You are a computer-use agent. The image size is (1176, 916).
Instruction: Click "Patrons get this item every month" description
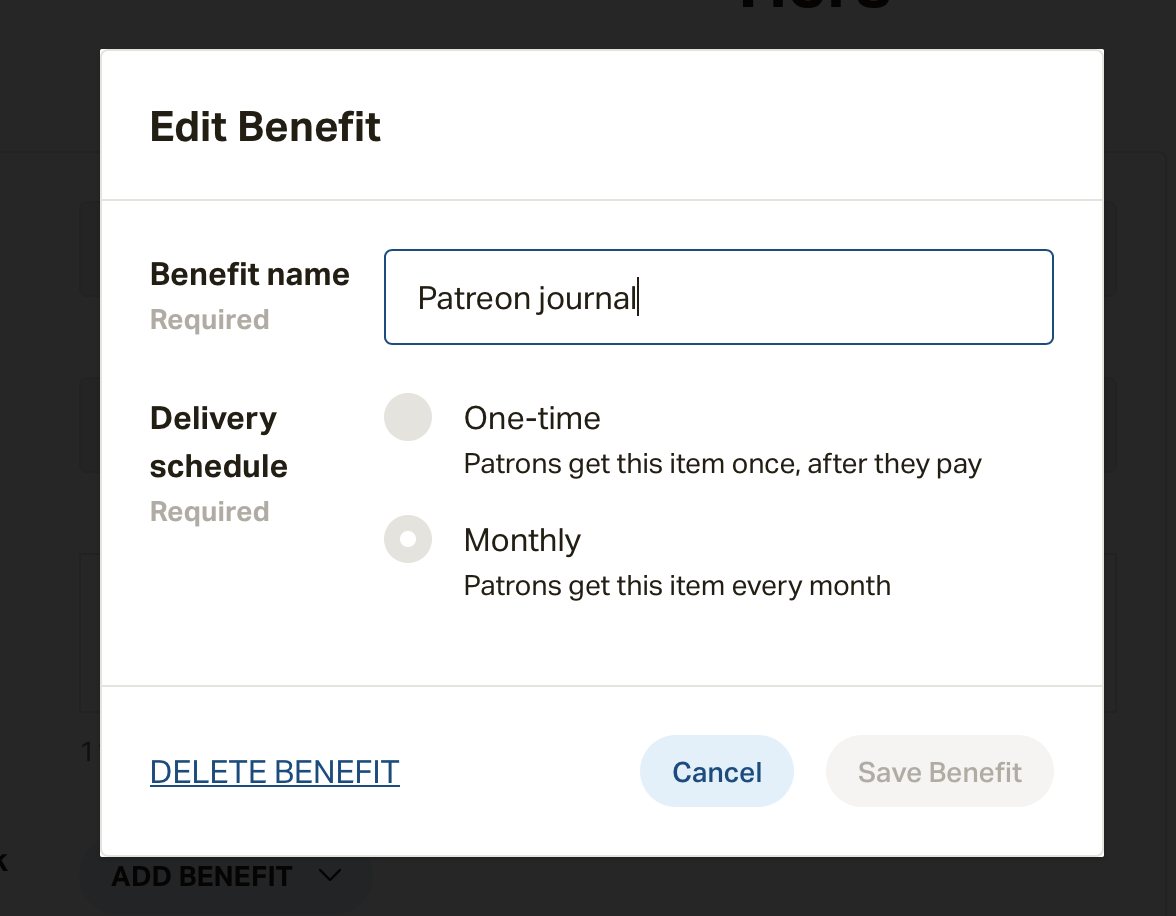pos(677,585)
